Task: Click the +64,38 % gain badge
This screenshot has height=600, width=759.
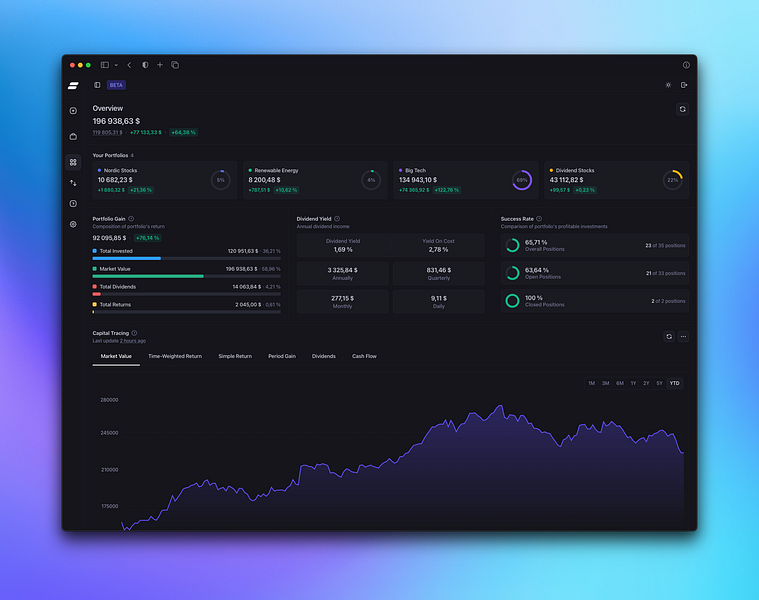Action: pyautogui.click(x=183, y=132)
